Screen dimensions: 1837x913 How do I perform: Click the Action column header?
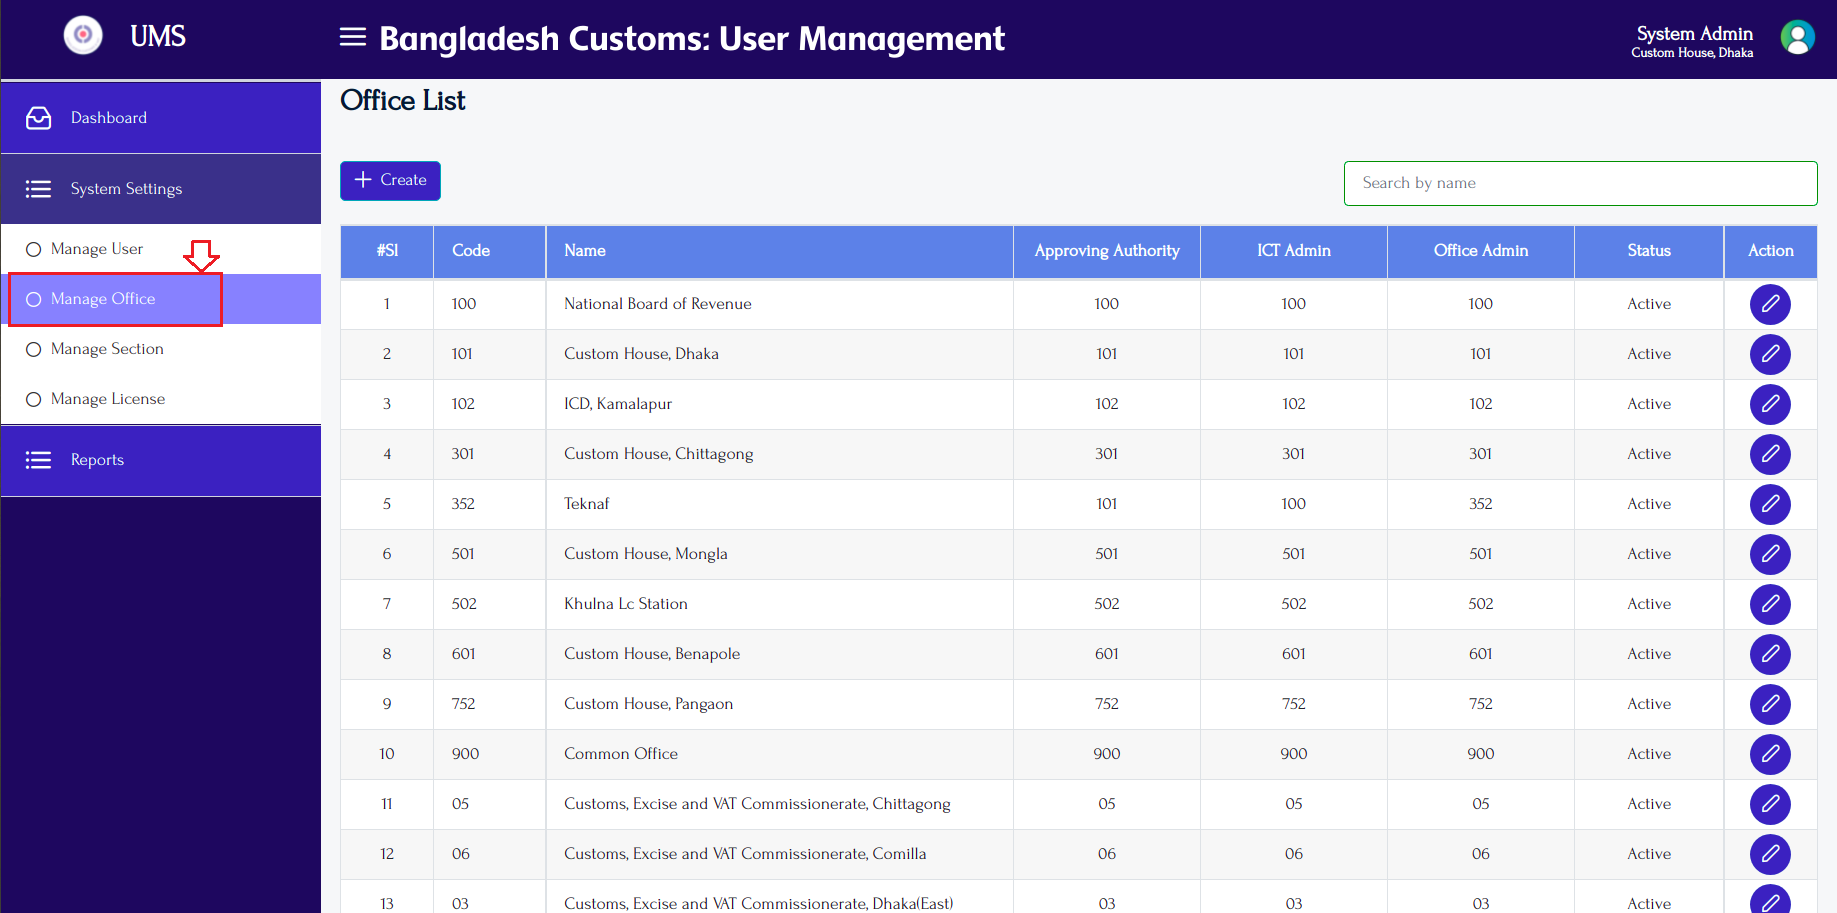[1771, 251]
